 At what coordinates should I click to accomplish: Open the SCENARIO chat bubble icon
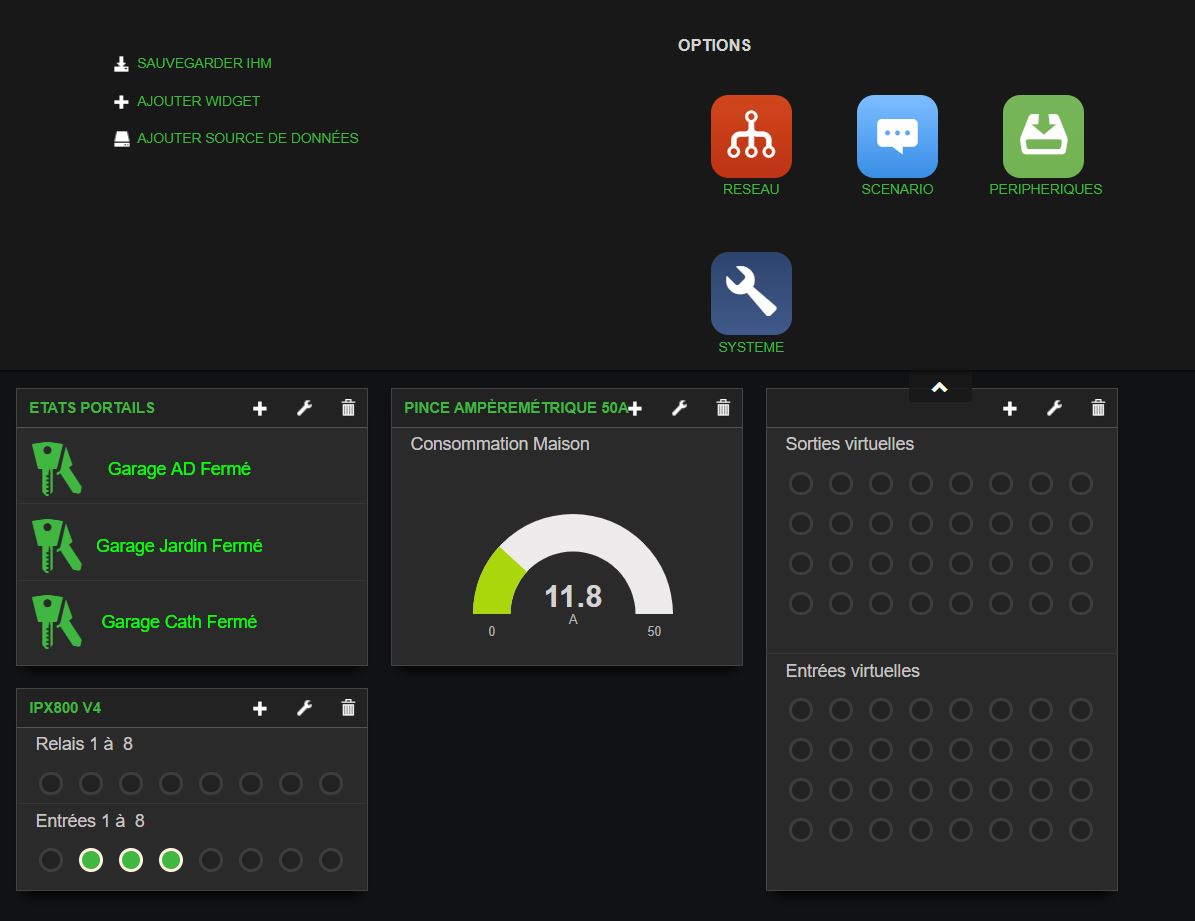click(x=897, y=137)
